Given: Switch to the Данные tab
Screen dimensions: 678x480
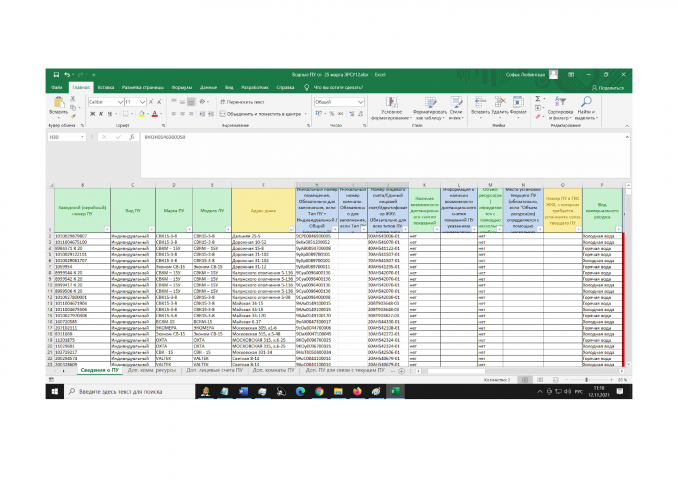Looking at the screenshot, I should pos(208,87).
